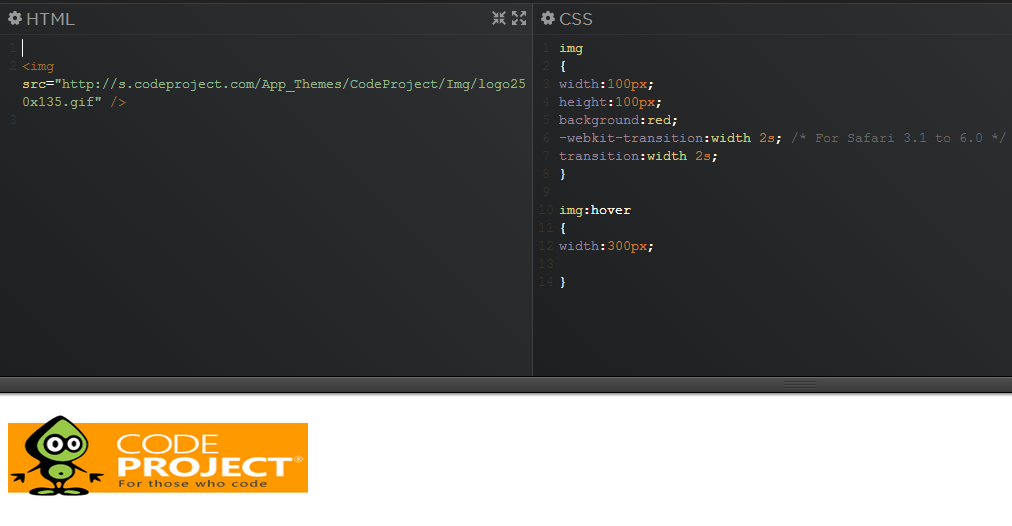
Task: Click the 'For Safari 3.1 to 6.0' comment
Action: (898, 138)
